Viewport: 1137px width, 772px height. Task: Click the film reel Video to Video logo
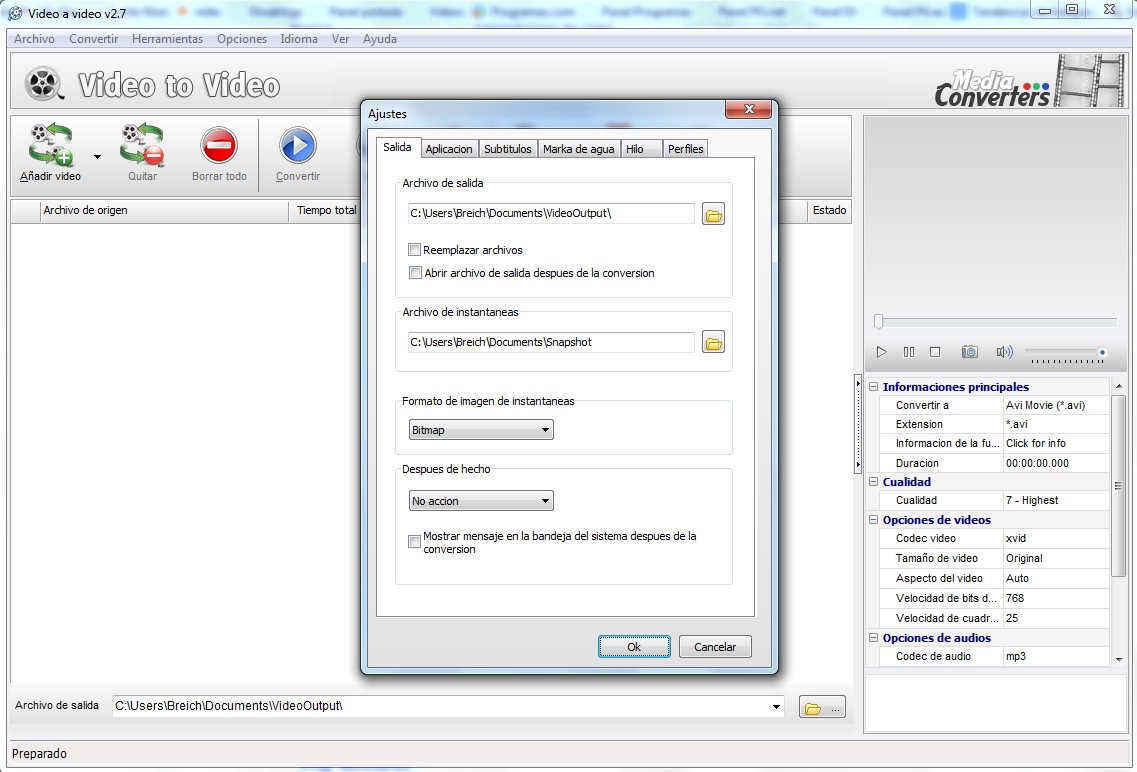coord(44,83)
